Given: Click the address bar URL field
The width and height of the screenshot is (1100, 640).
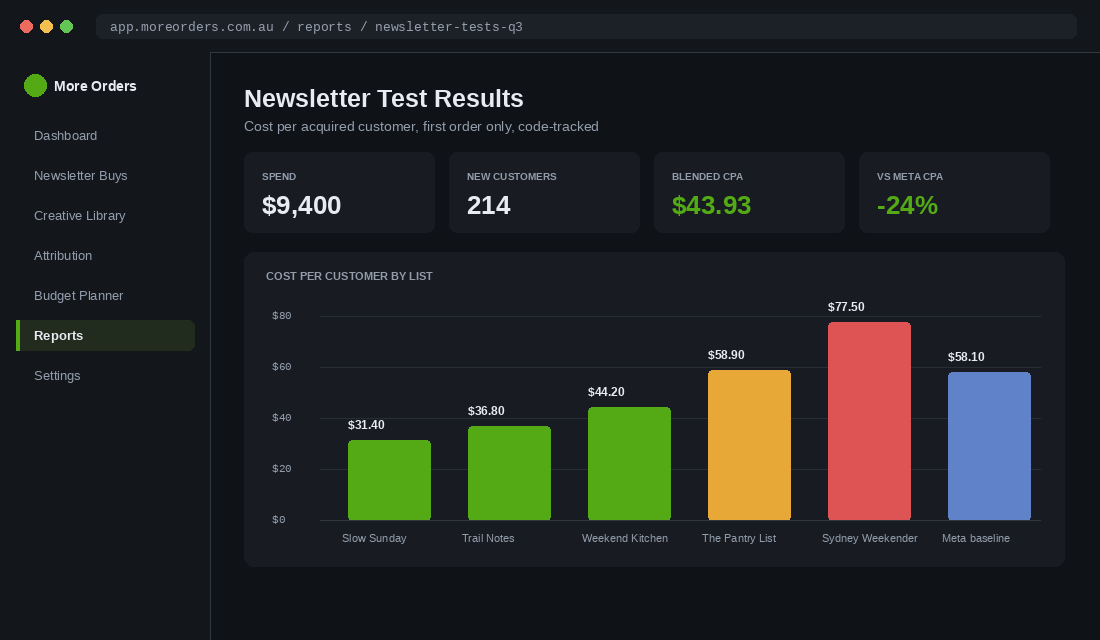Looking at the screenshot, I should point(586,27).
